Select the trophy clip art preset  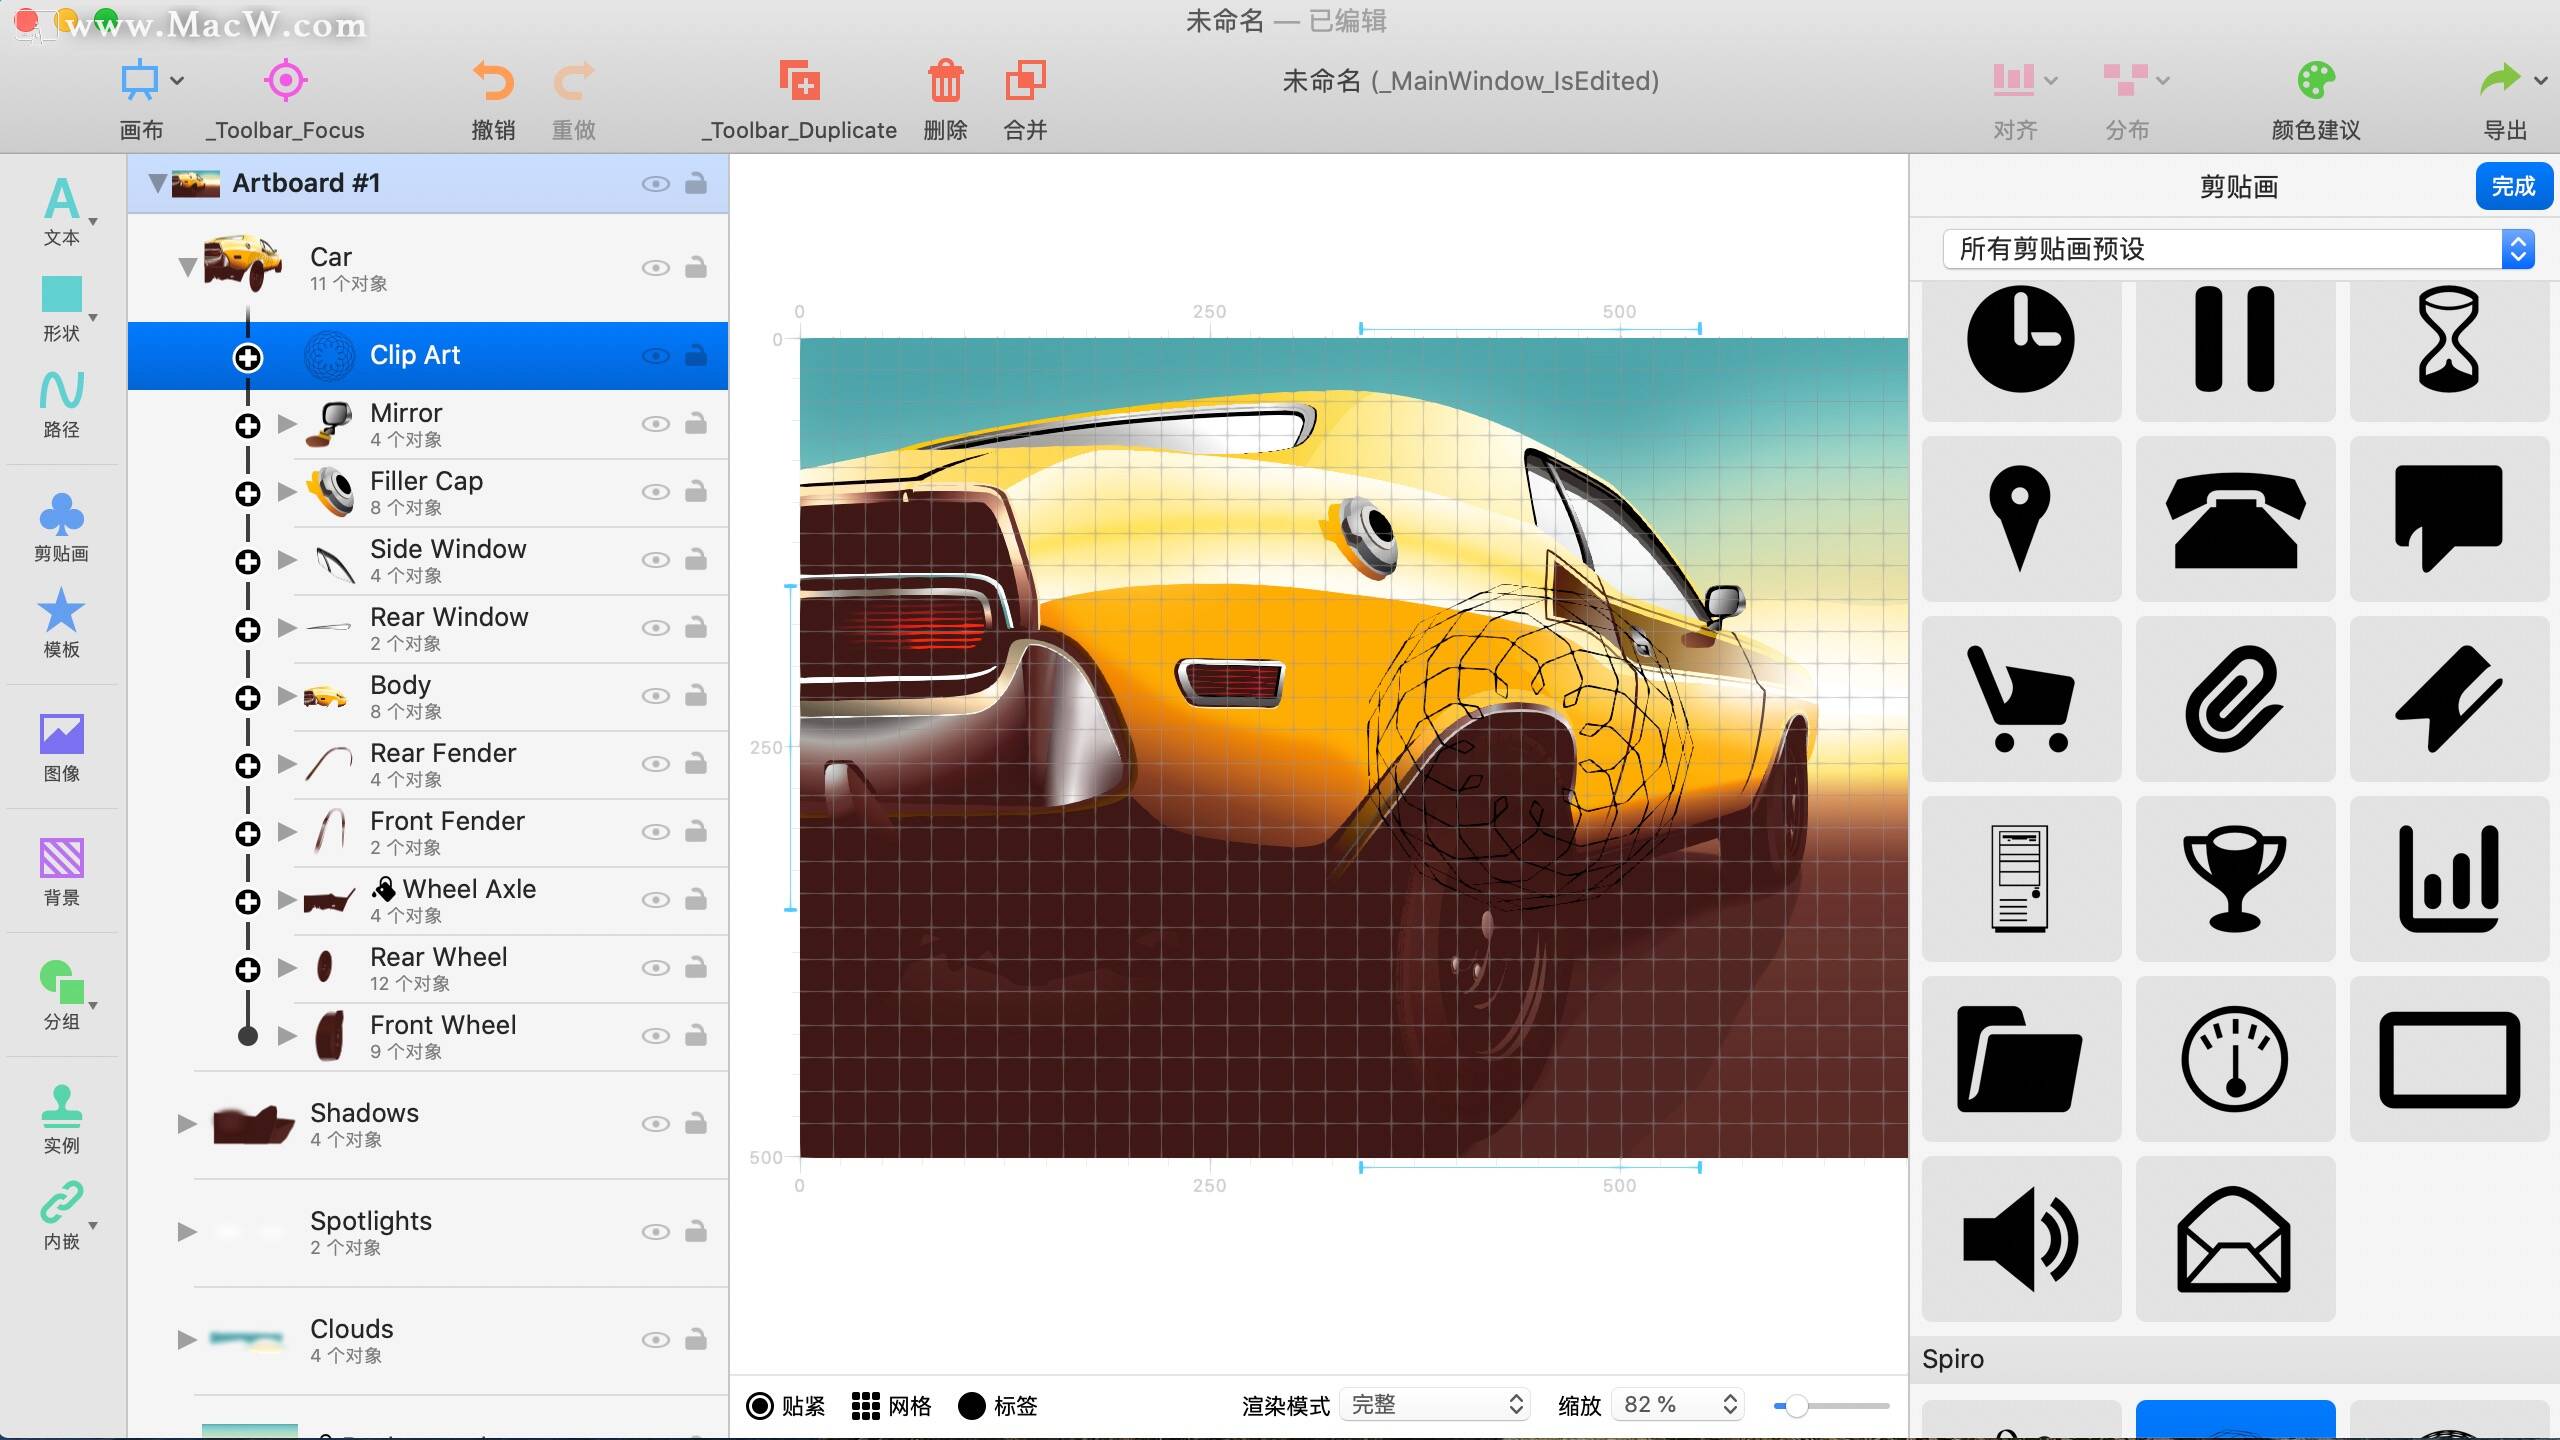point(2236,877)
